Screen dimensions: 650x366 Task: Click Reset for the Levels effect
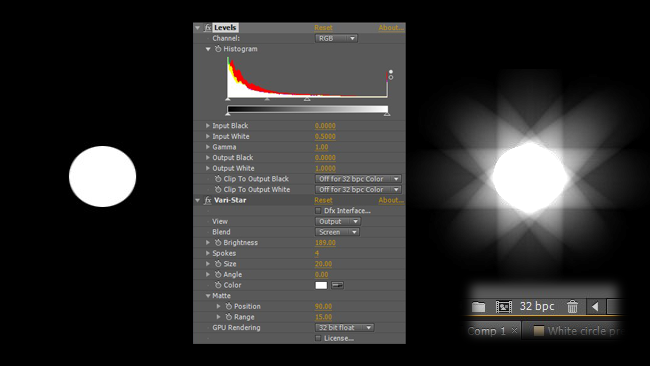(323, 28)
